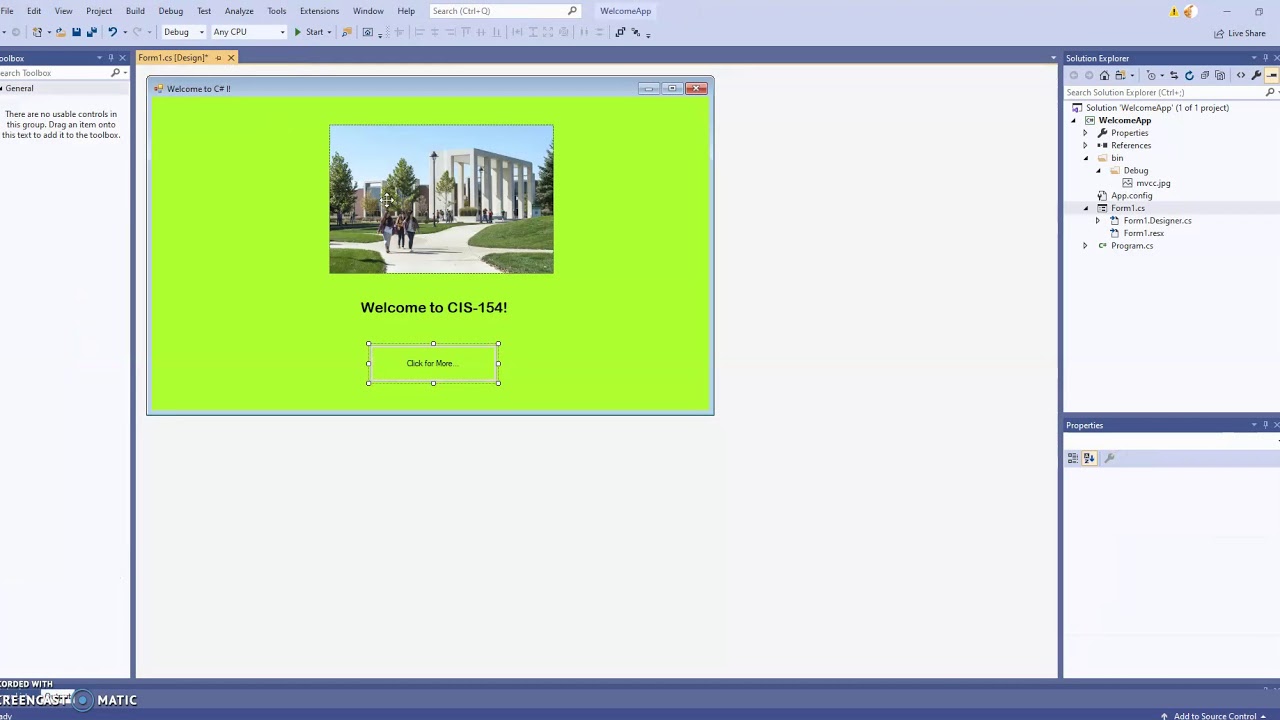This screenshot has width=1280, height=720.
Task: Click the Live Share button
Action: coord(1240,33)
